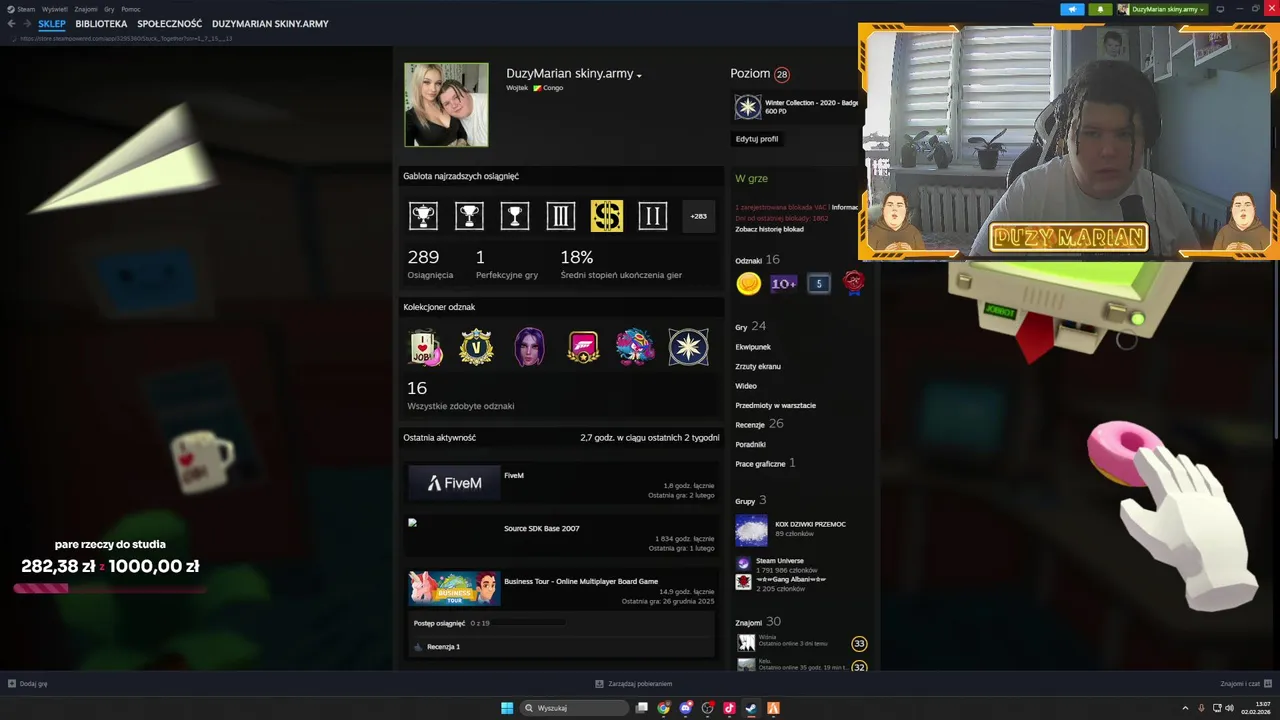
Task: Switch to the BIBLIOTEKA tab
Action: (x=101, y=24)
